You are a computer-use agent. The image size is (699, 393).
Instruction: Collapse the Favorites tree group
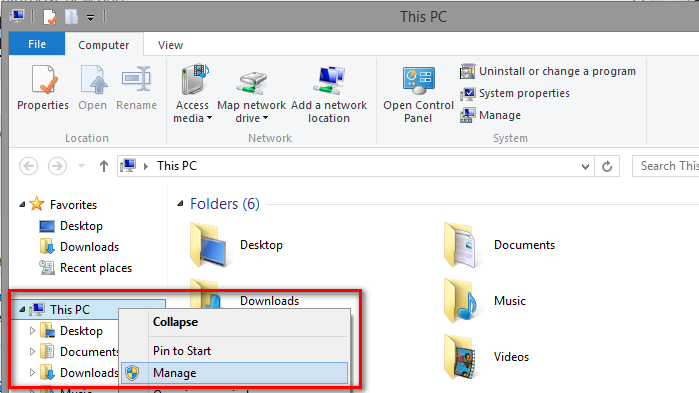click(x=22, y=205)
